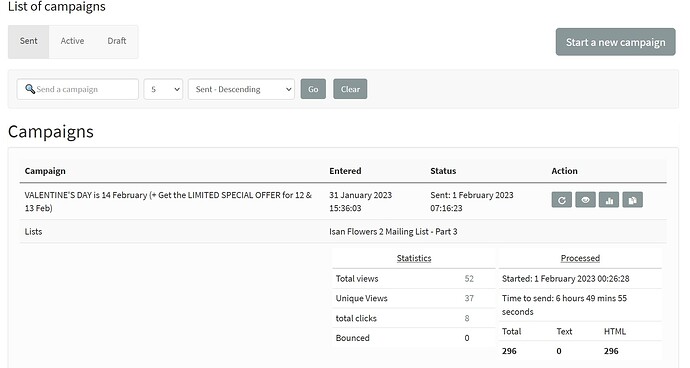The height and width of the screenshot is (368, 690).
Task: Click the Action column header
Action: [x=565, y=171]
